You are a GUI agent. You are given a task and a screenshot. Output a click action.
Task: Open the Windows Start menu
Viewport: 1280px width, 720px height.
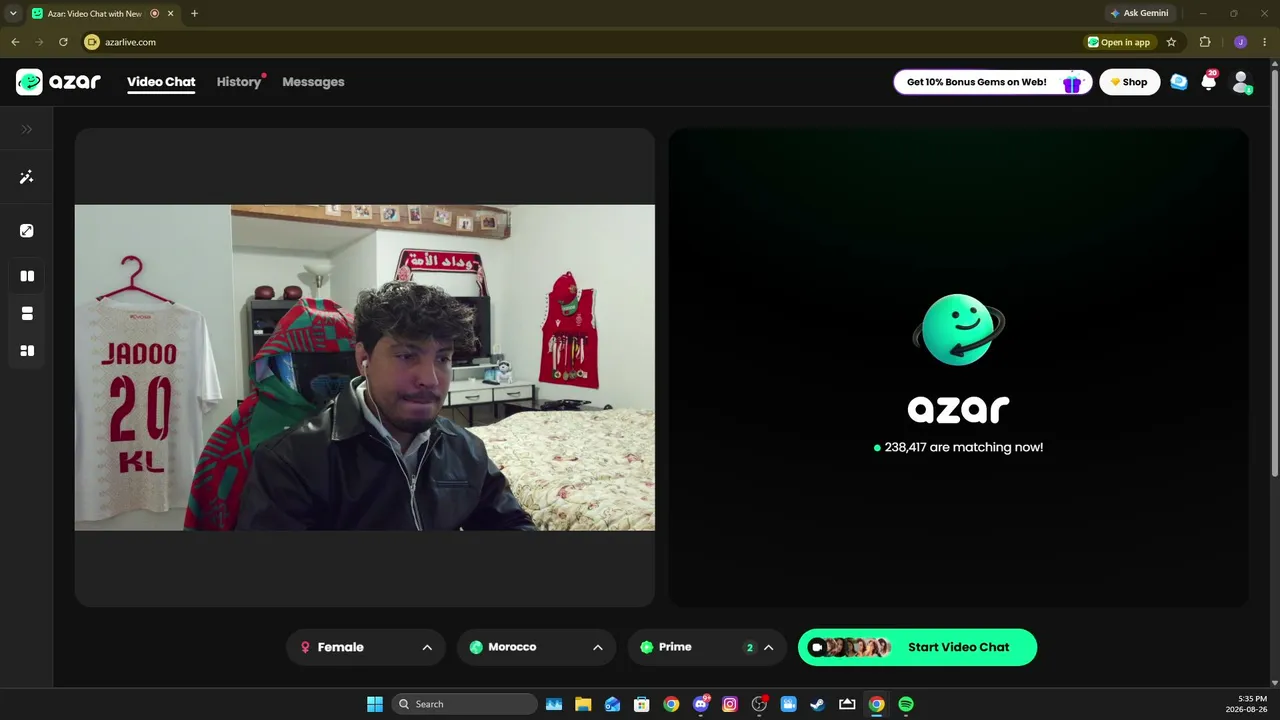click(x=375, y=704)
